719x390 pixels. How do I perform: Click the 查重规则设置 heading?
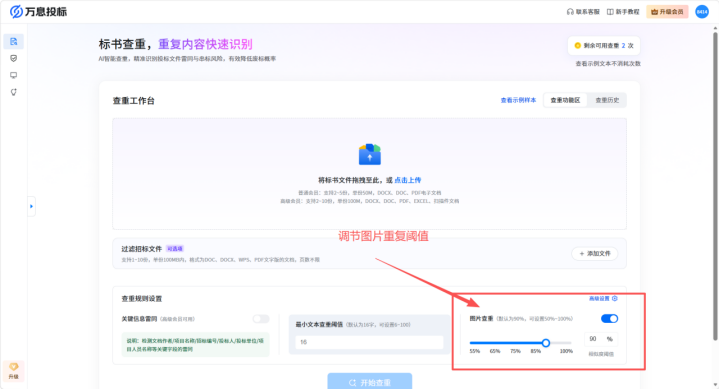pos(142,299)
